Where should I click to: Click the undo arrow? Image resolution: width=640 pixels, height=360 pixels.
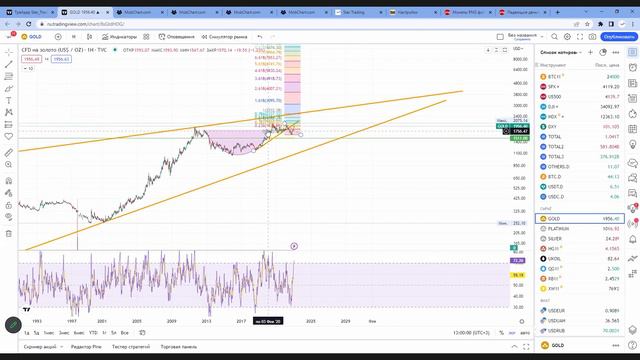[260, 37]
